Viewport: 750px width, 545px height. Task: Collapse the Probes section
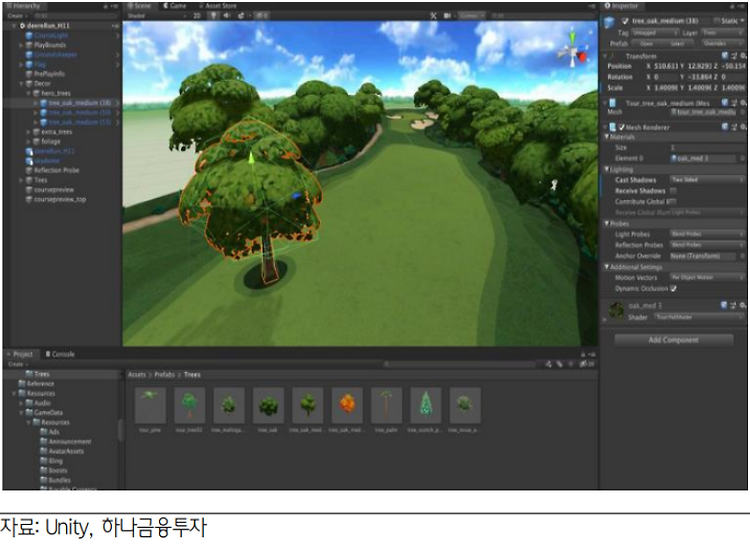pos(606,223)
